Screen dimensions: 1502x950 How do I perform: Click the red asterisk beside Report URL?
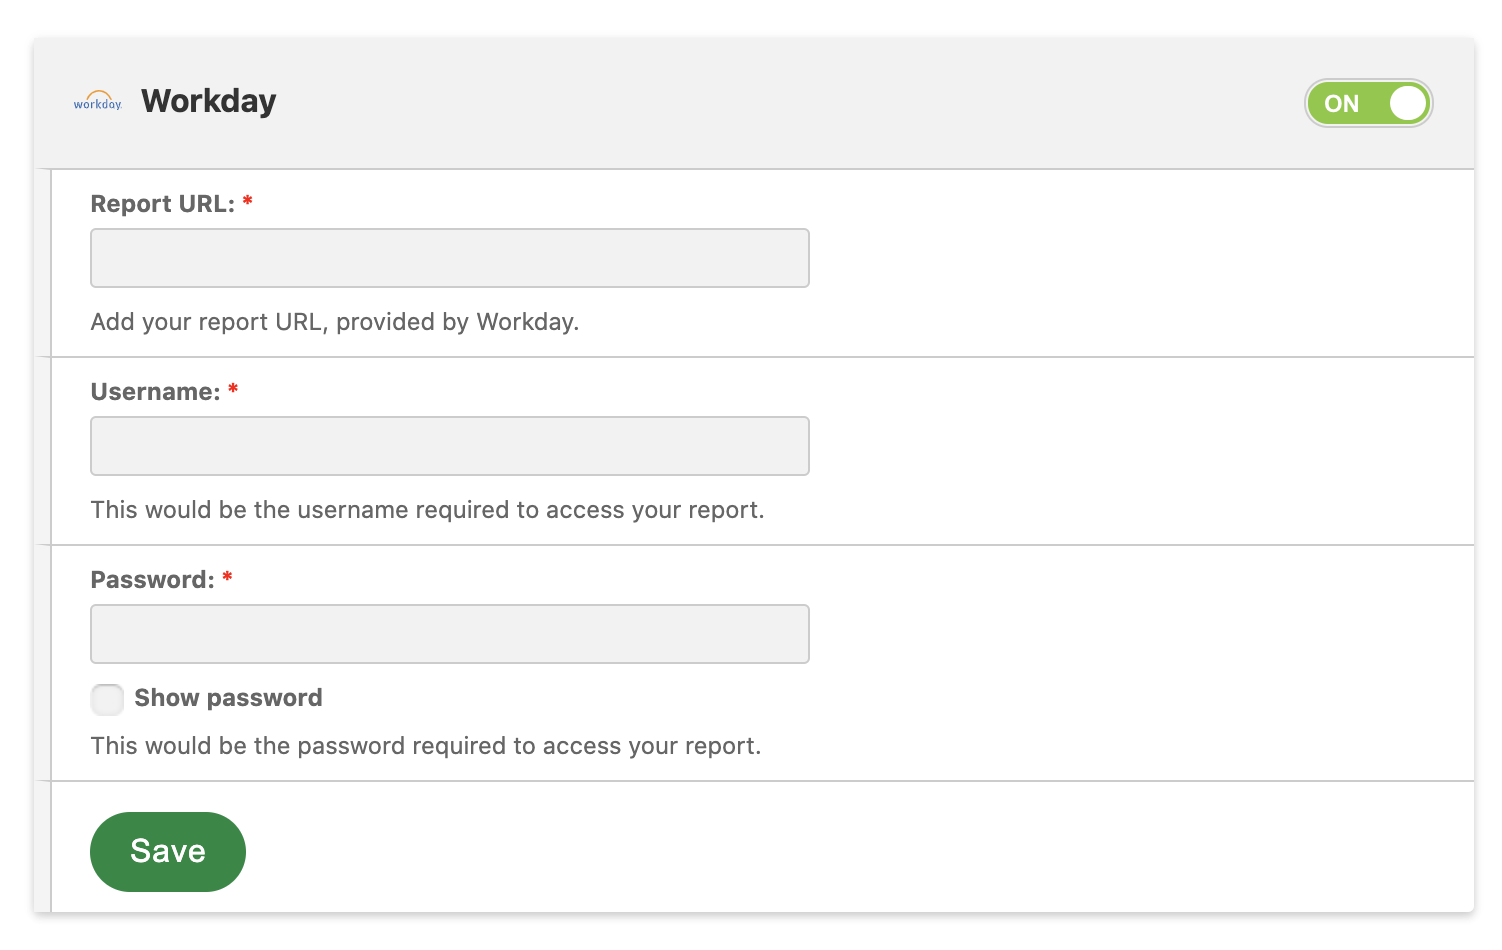click(247, 202)
